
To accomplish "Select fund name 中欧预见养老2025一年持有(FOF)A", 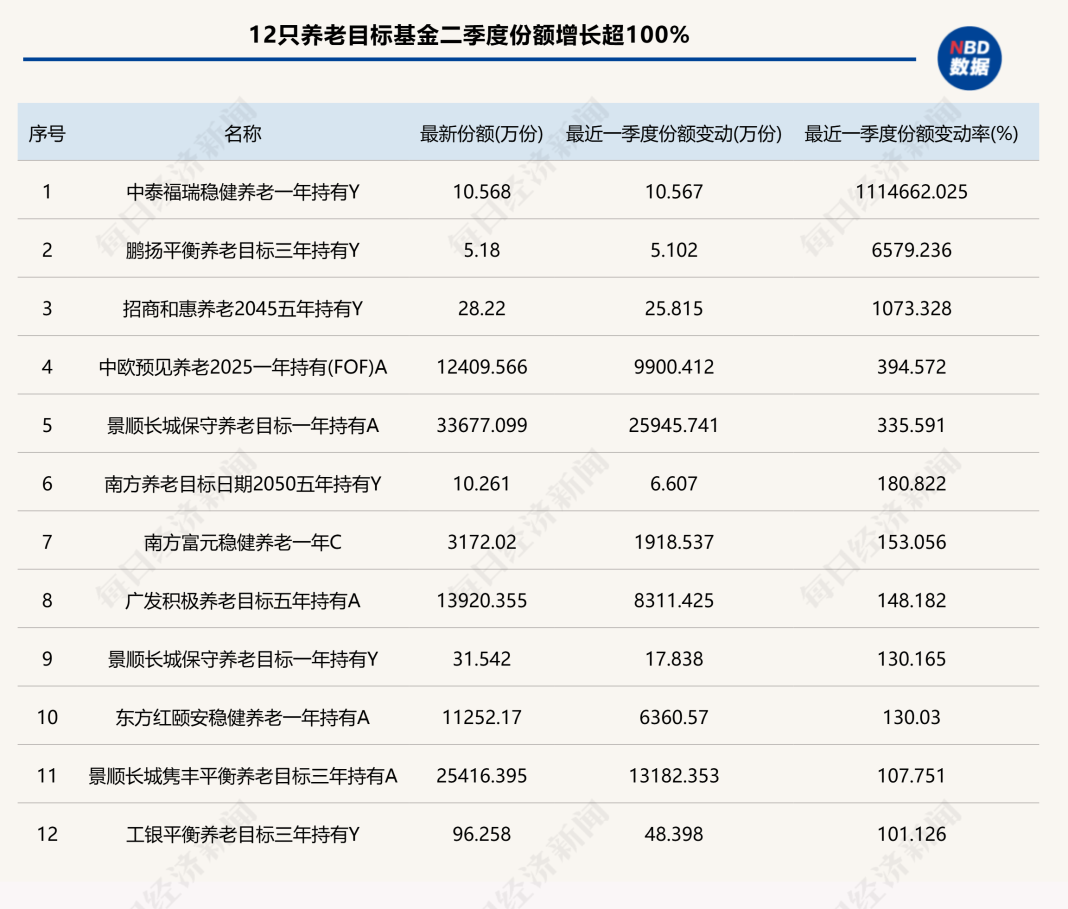I will (242, 368).
